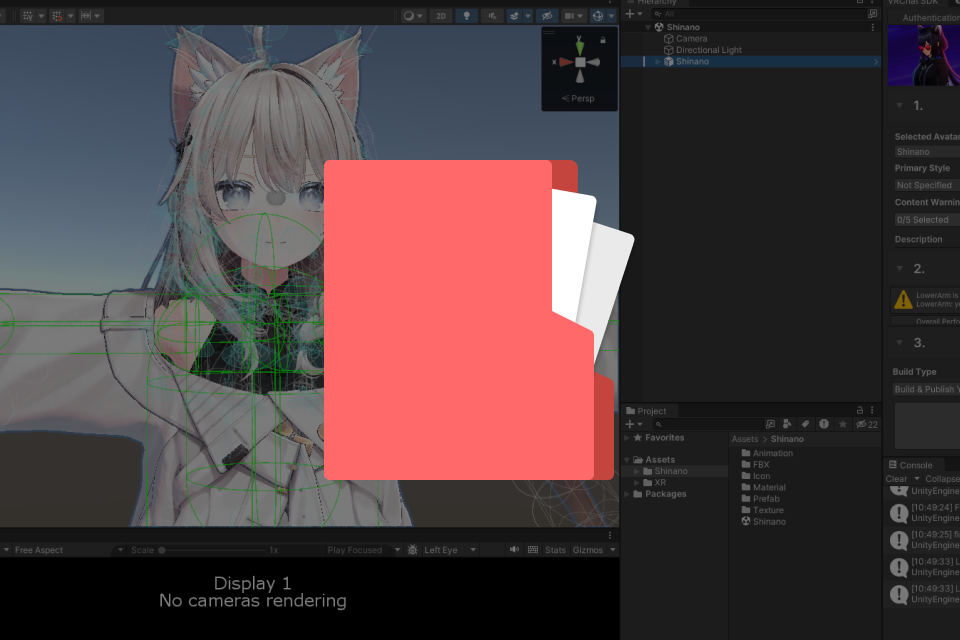
Task: Toggle grid snapping magnet icon
Action: (57, 16)
